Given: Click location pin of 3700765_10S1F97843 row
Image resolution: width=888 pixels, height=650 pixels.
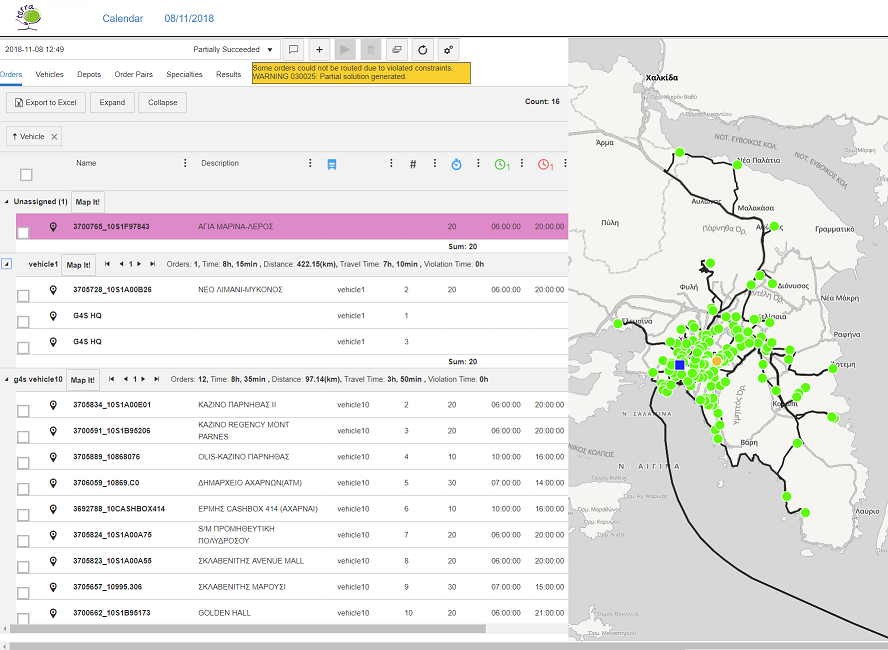Looking at the screenshot, I should point(53,227).
